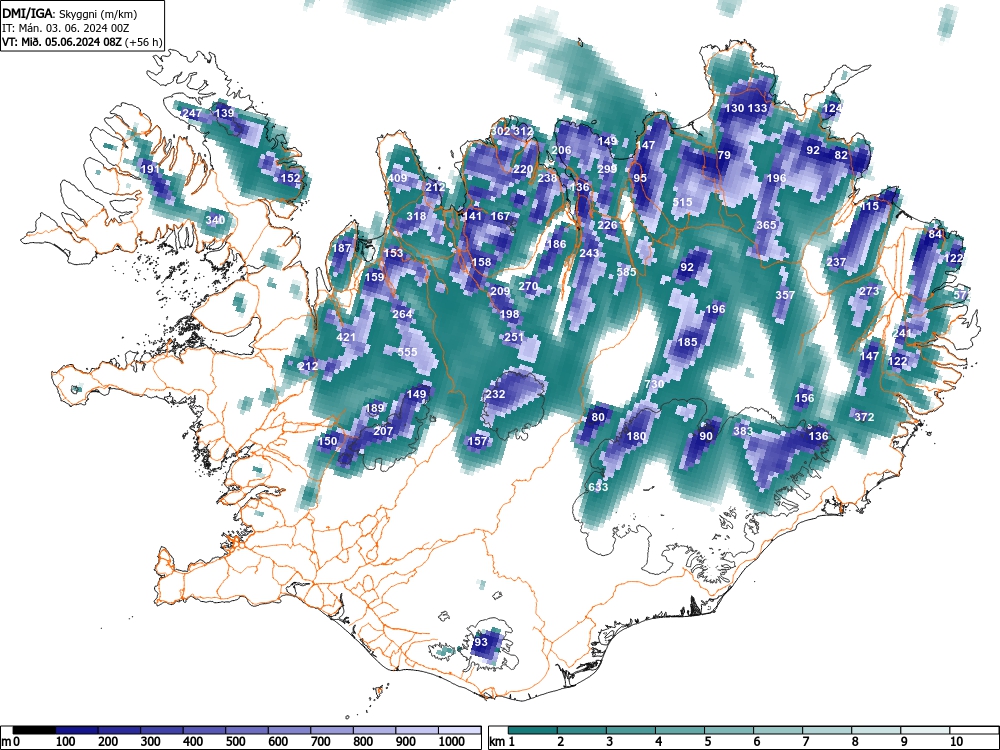Click the darkest black swatch in the meter legend

pos(34,730)
